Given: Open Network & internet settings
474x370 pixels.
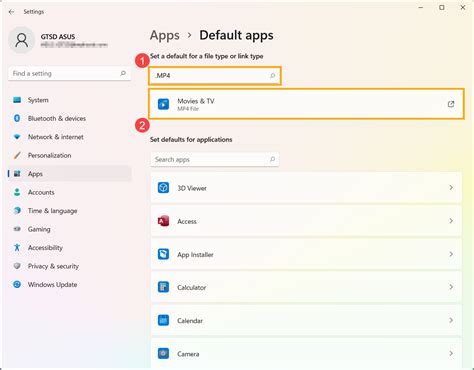Looking at the screenshot, I should [70, 137].
